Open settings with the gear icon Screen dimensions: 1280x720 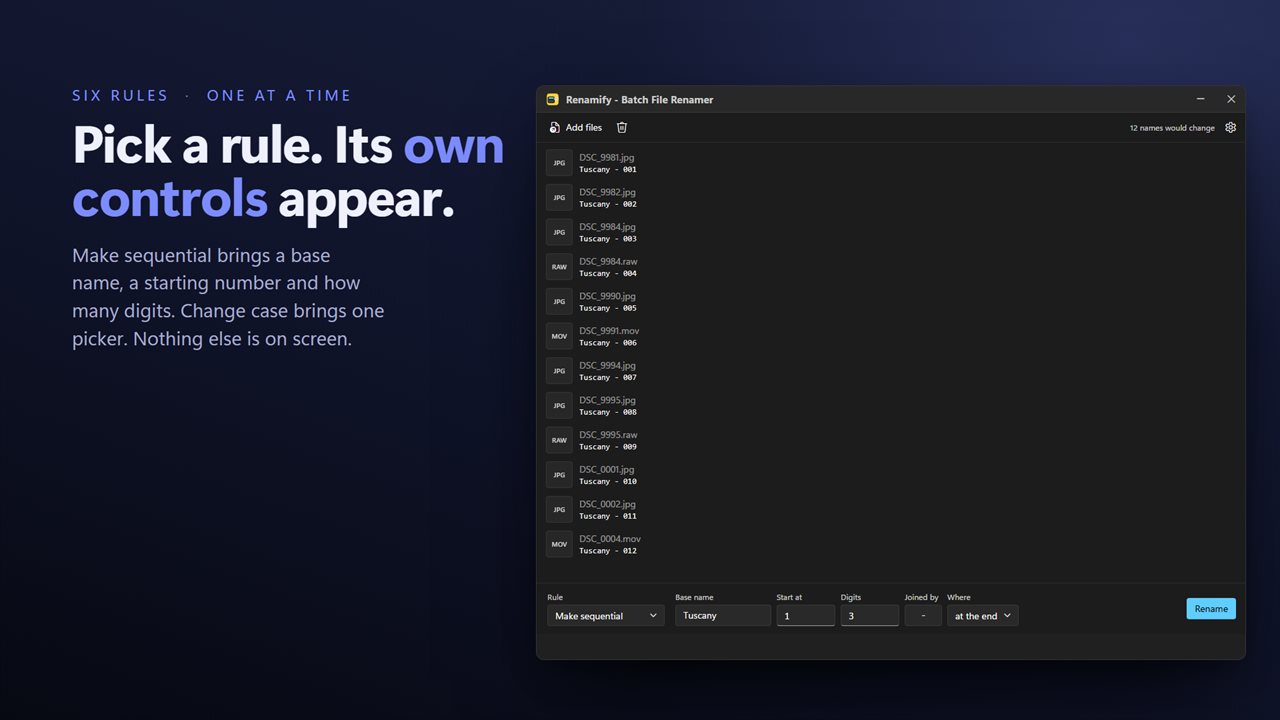pos(1231,127)
